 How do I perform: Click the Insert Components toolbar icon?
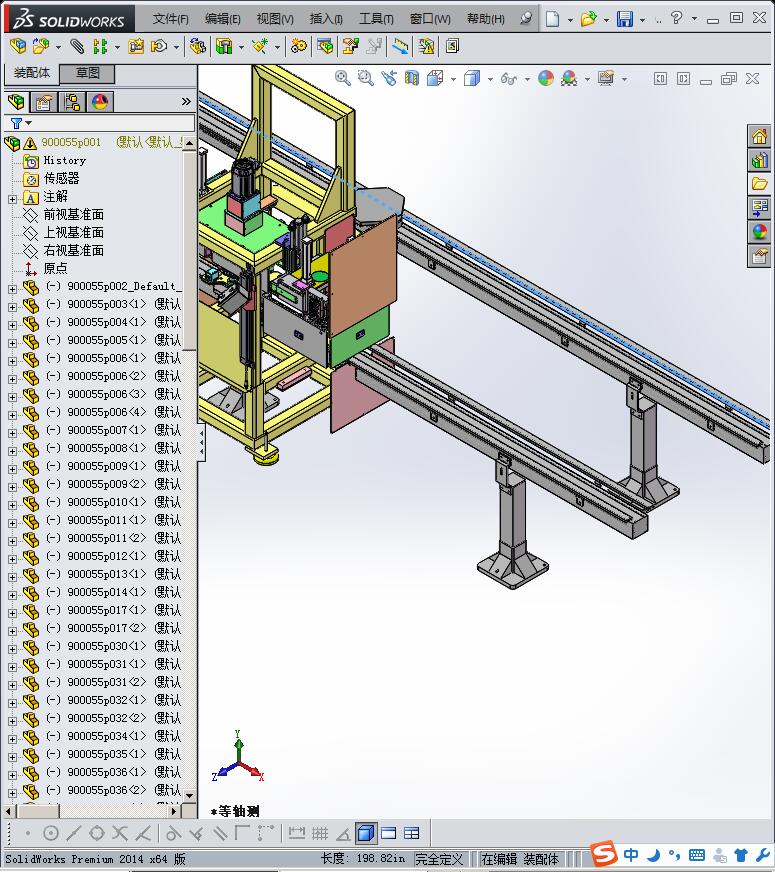click(41, 46)
